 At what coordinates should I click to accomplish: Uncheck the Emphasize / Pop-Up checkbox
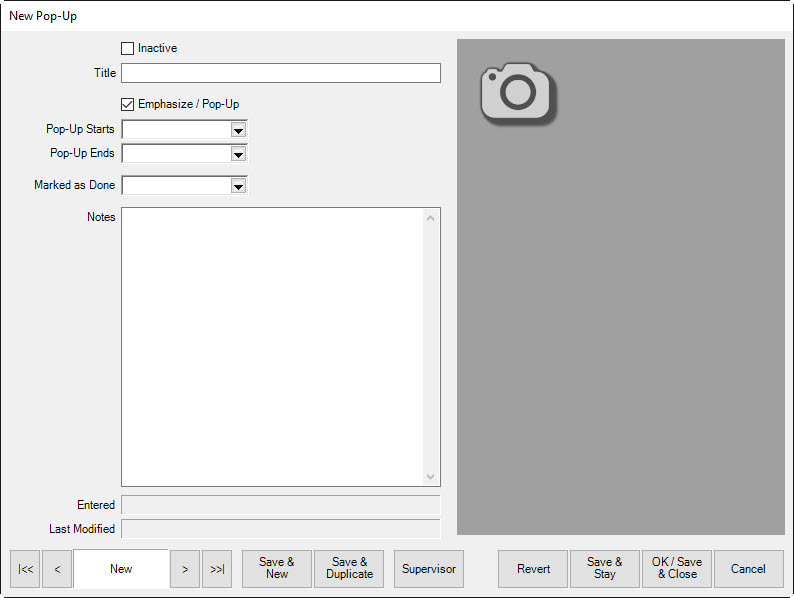point(127,104)
